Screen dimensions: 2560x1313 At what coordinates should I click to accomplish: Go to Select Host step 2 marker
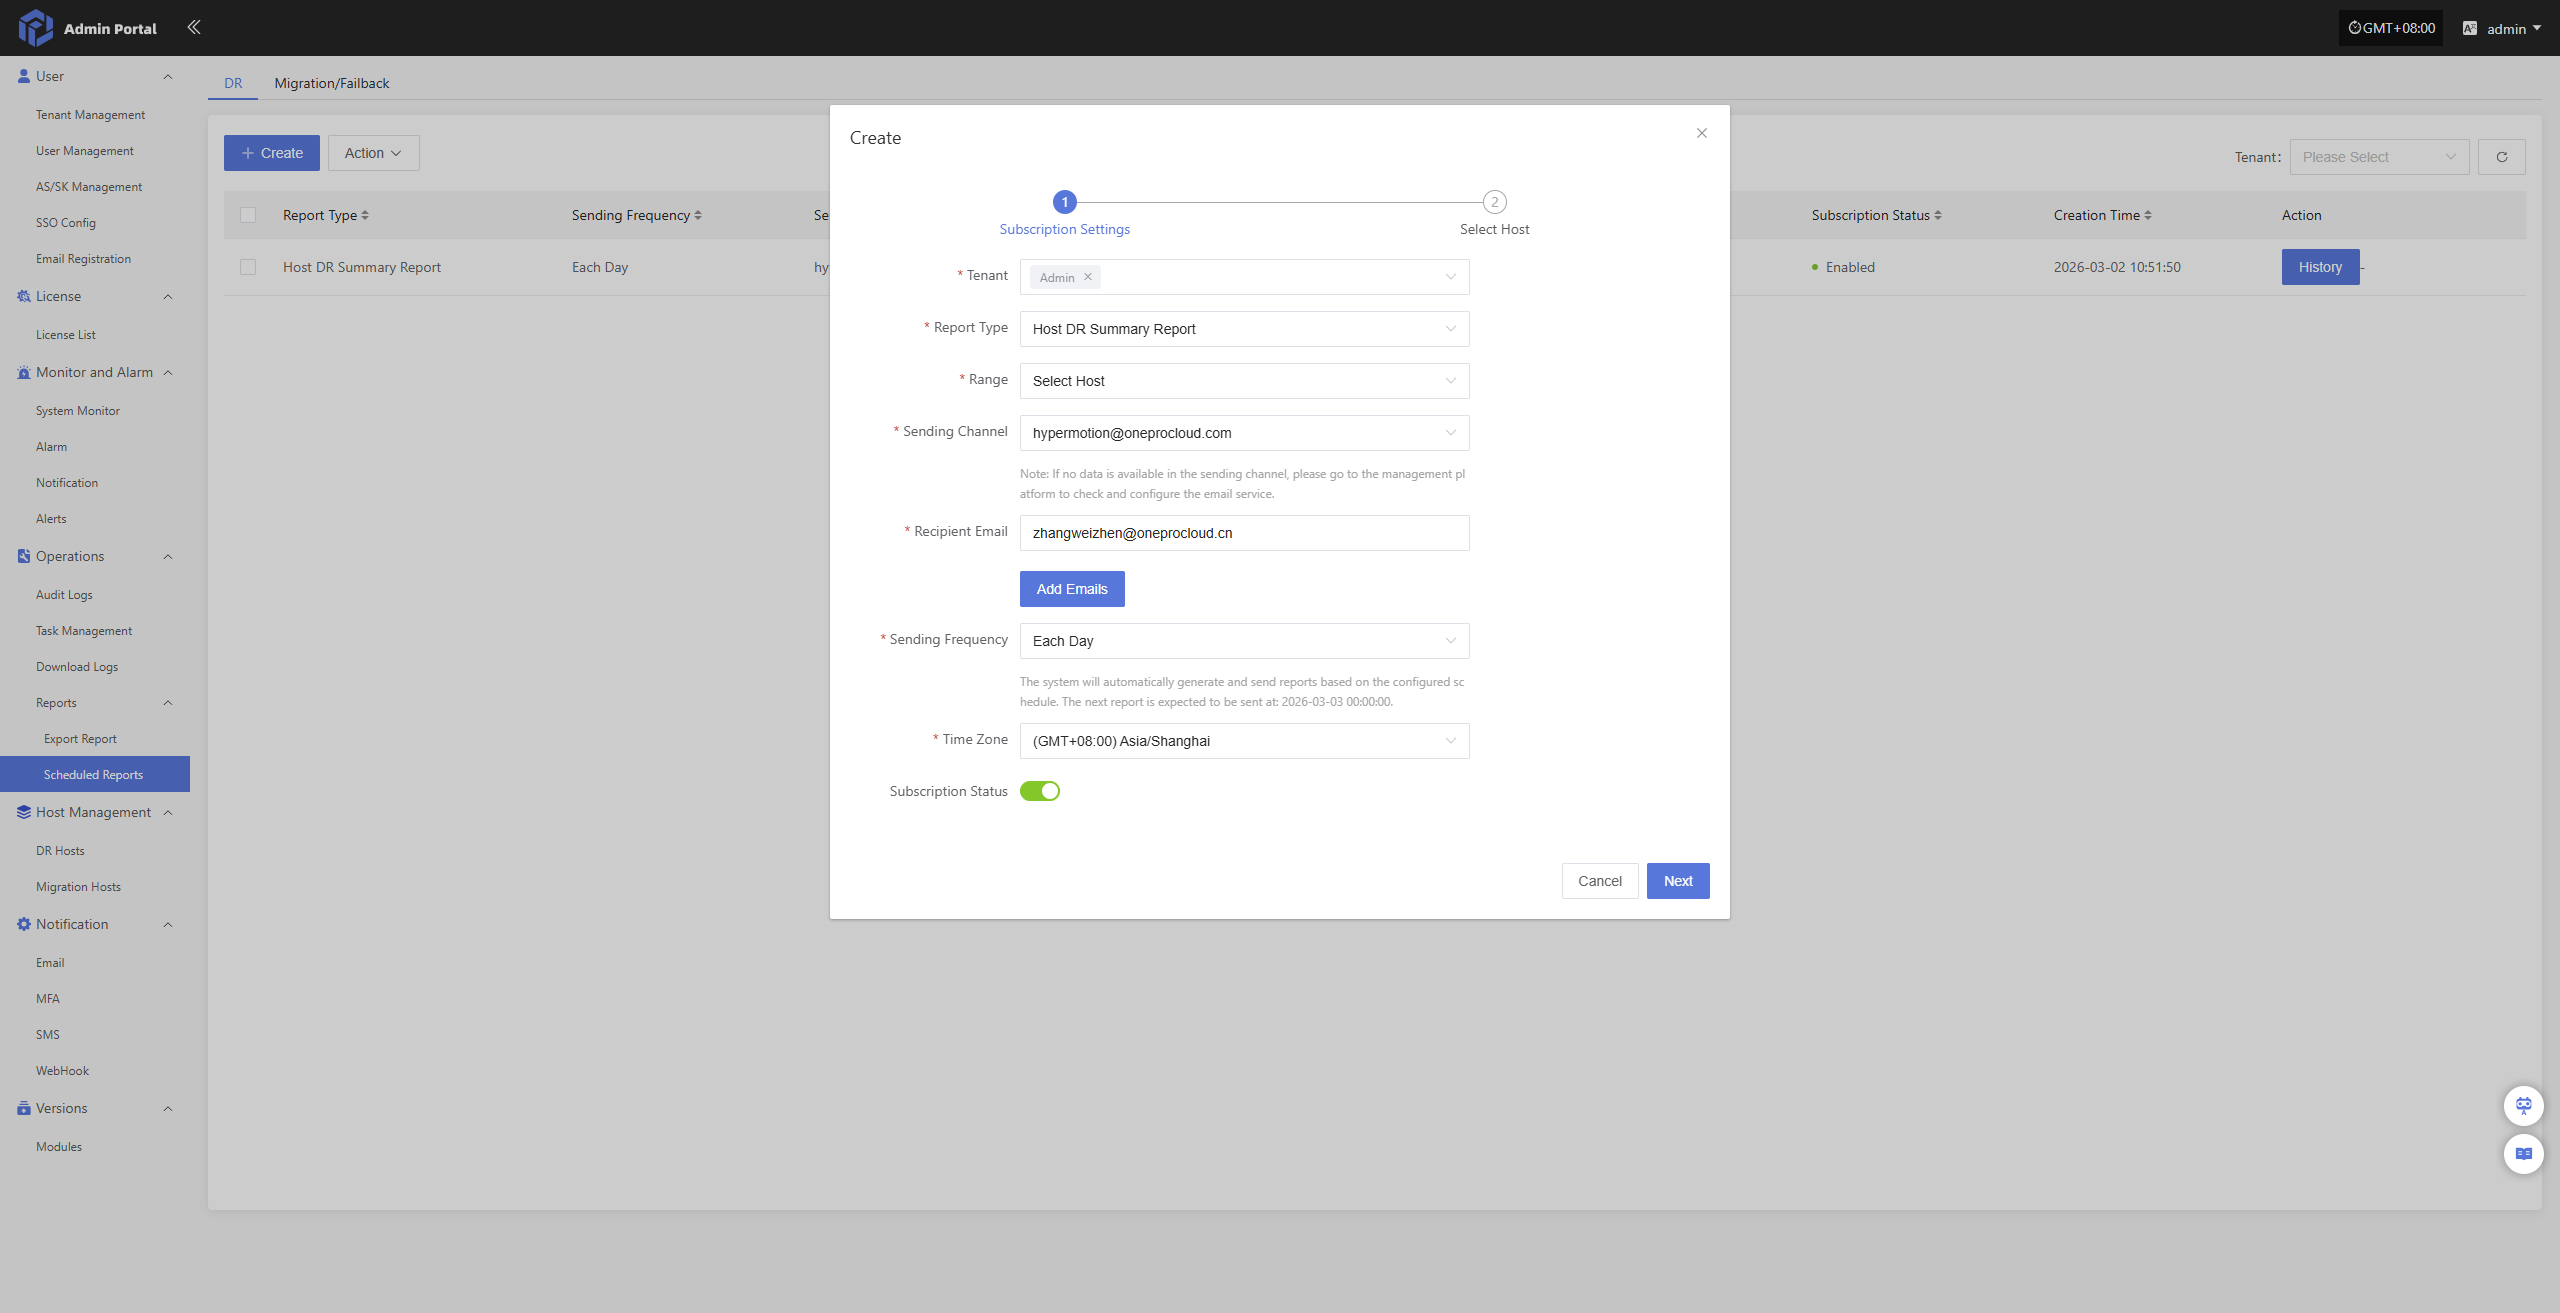click(1494, 202)
